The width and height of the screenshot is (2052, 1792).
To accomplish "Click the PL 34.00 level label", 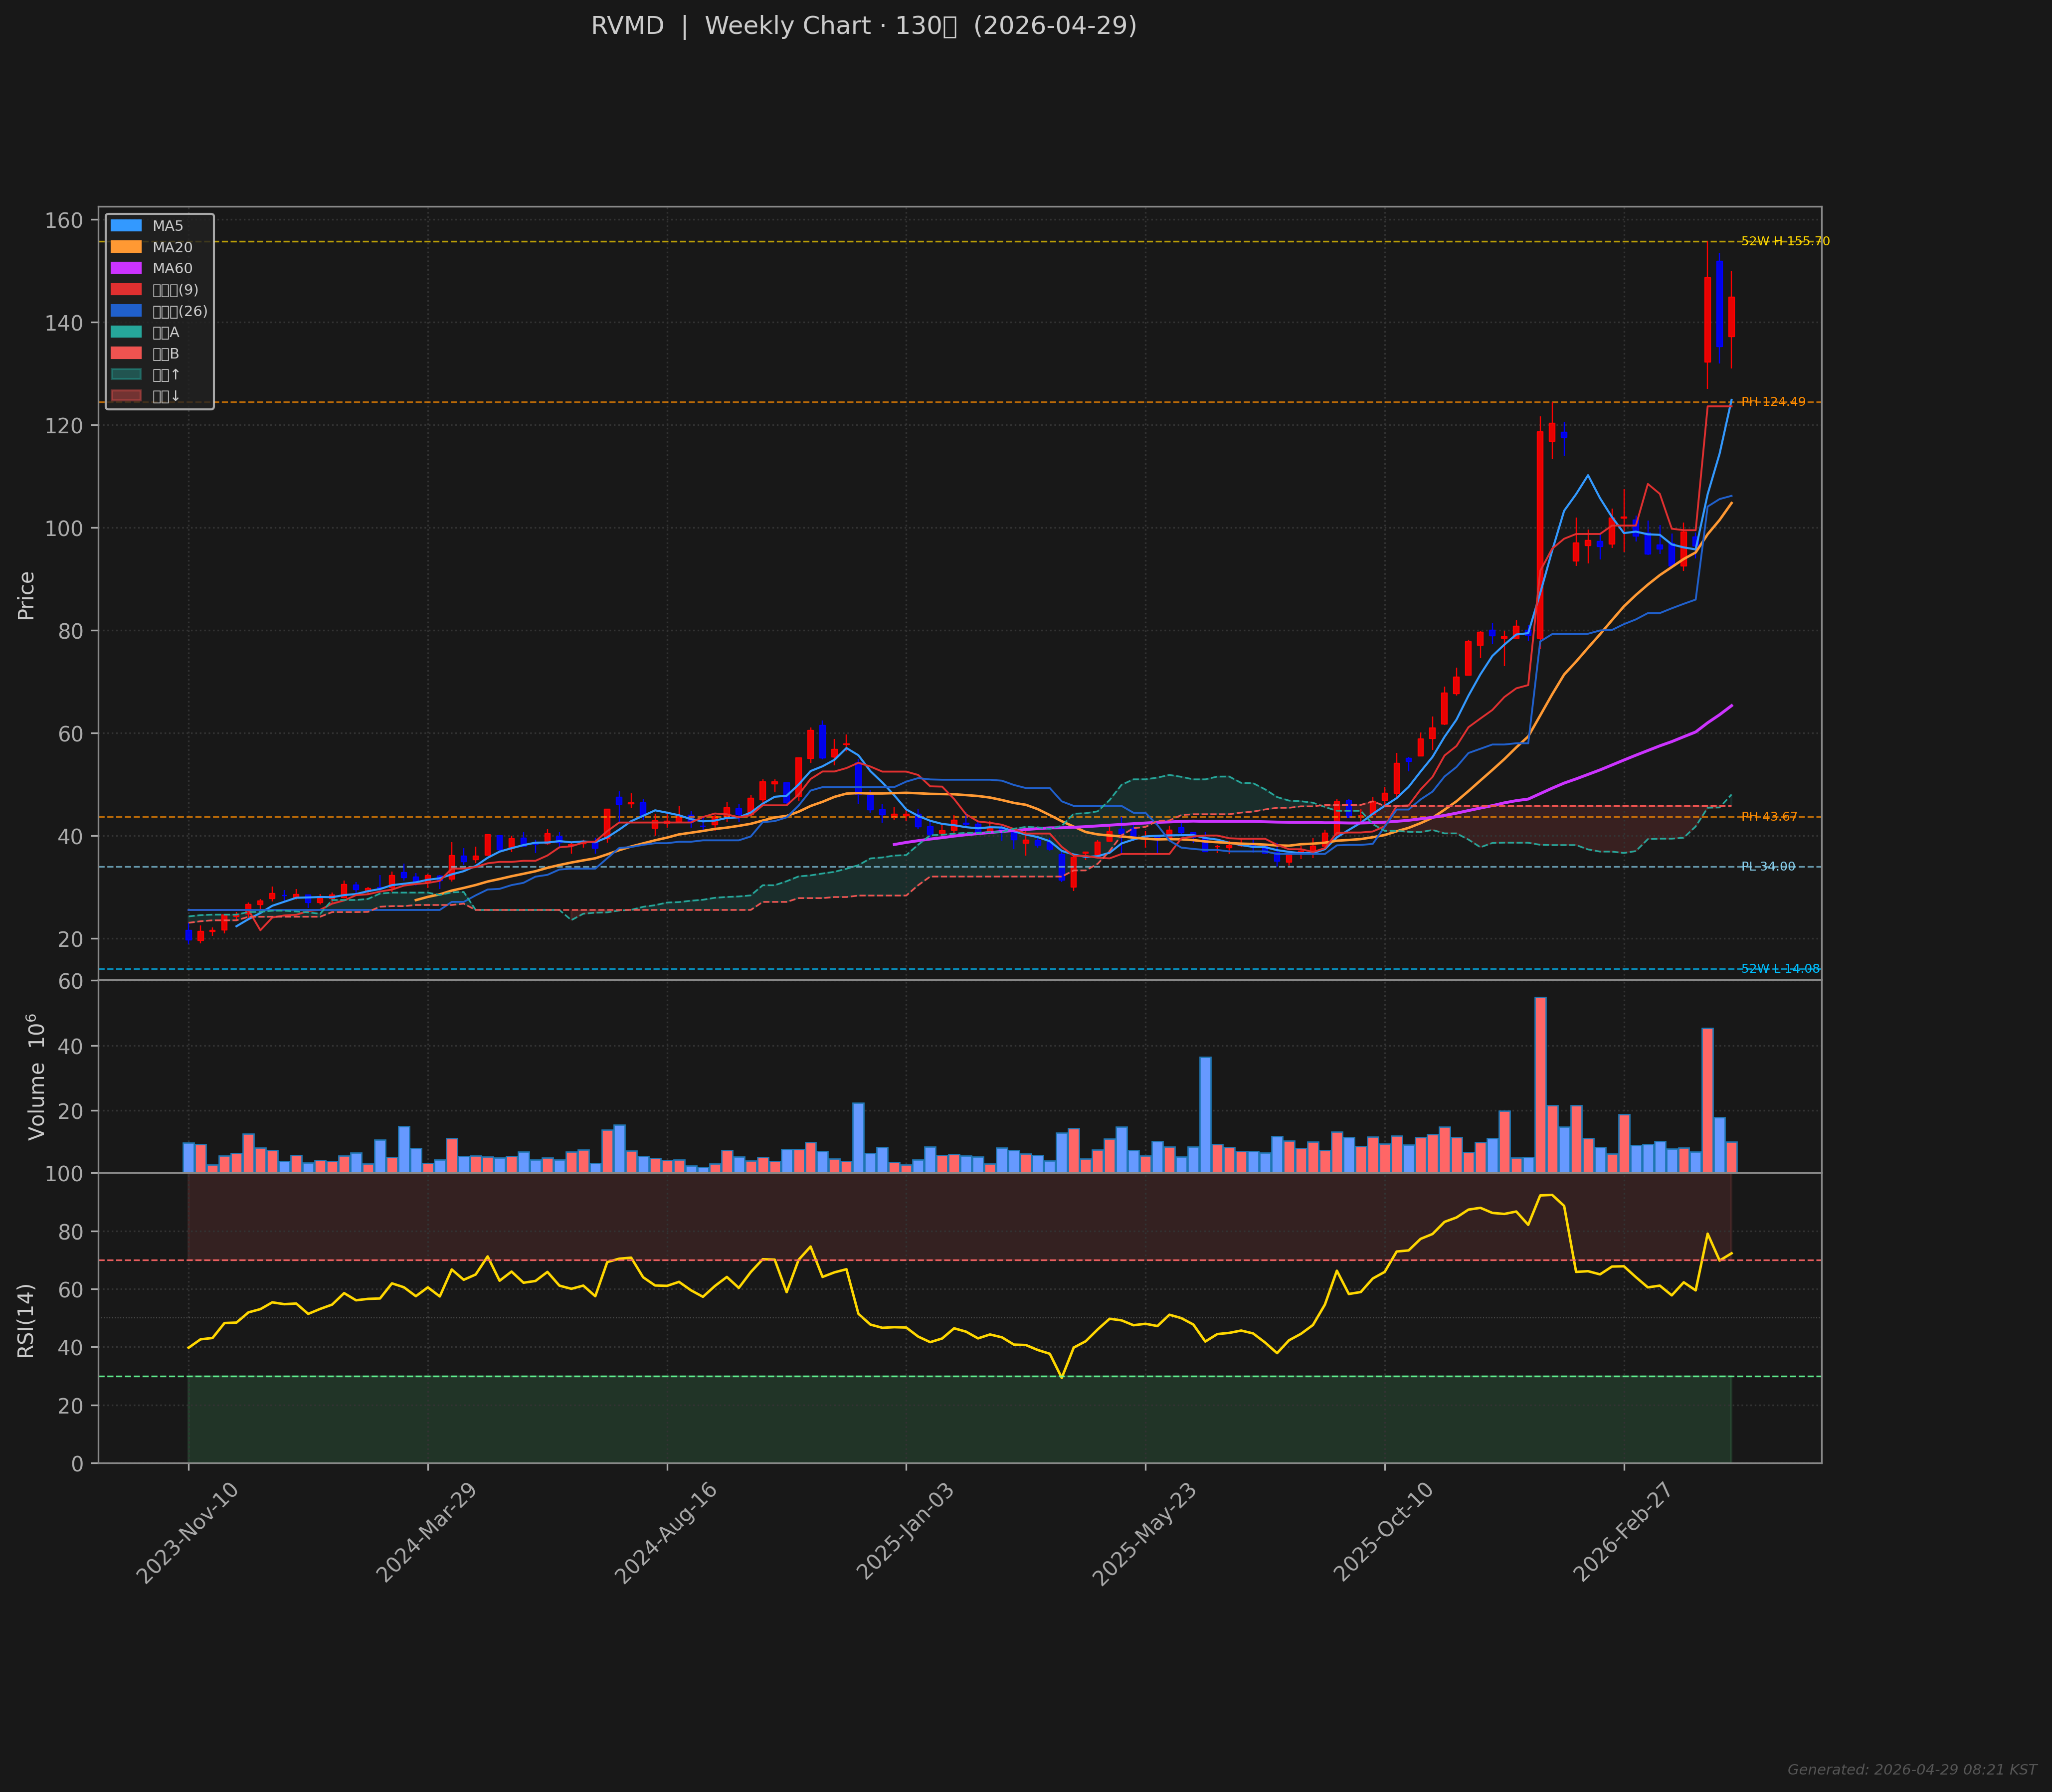I will pyautogui.click(x=1767, y=867).
